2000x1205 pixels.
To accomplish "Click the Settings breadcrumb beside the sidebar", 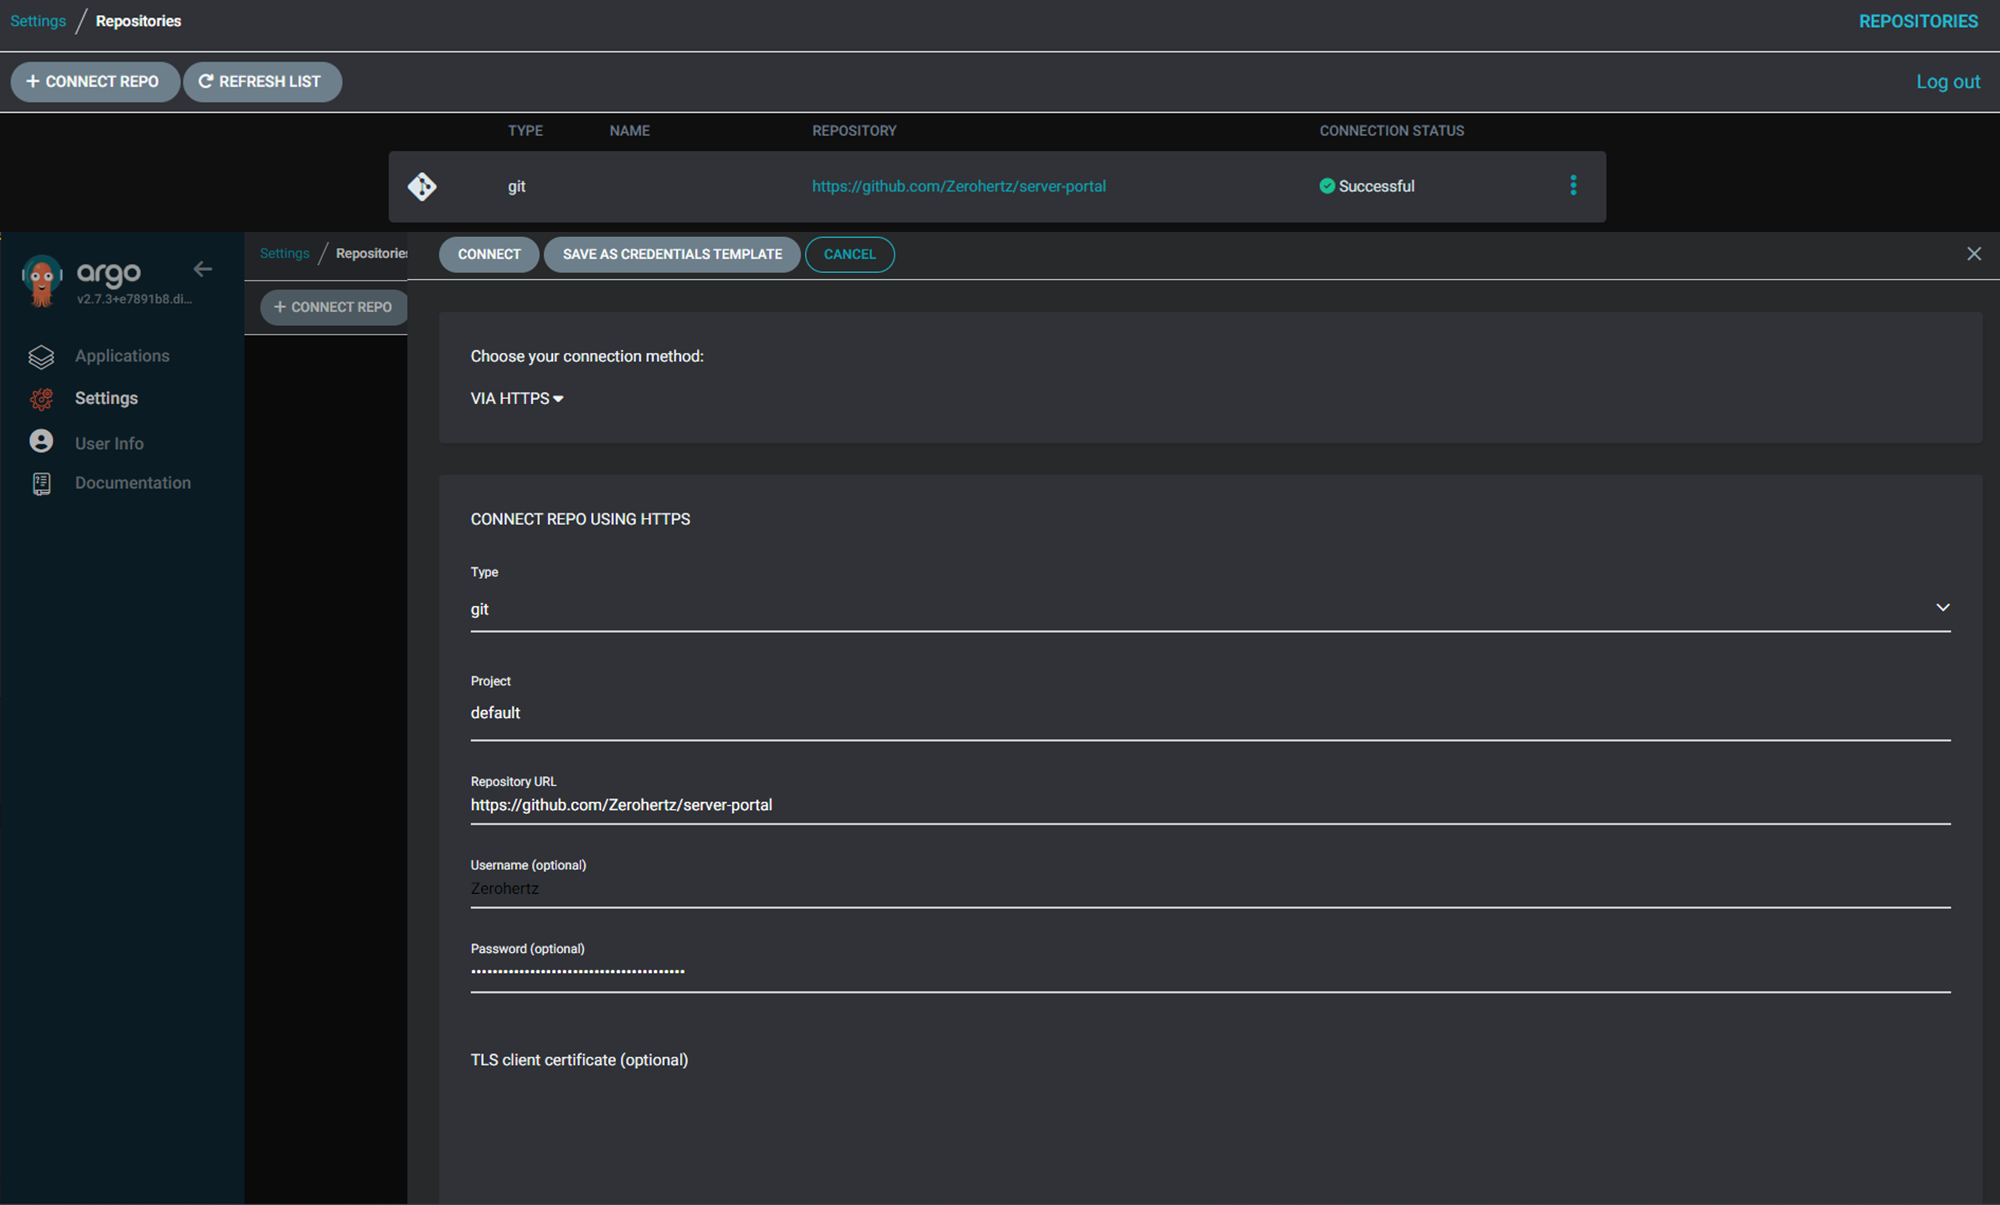I will coord(284,253).
